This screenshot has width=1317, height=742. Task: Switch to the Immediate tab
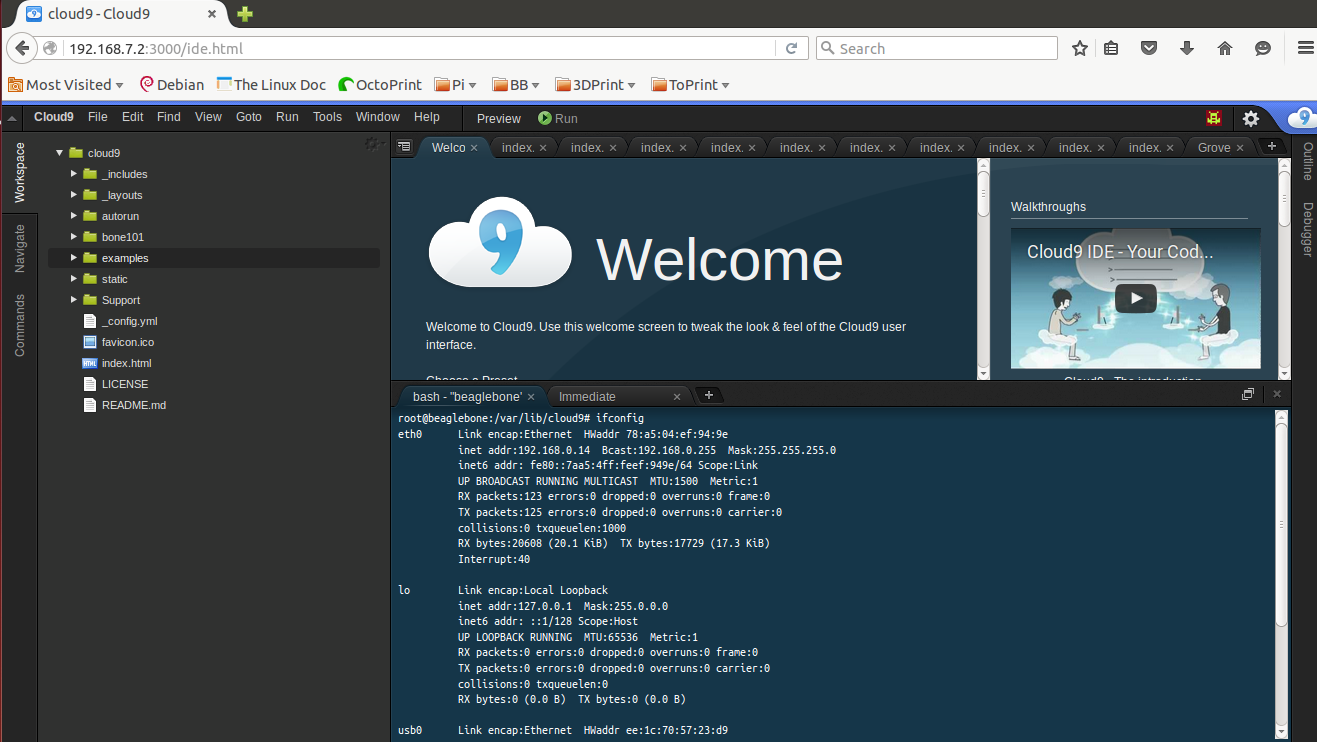(x=620, y=396)
